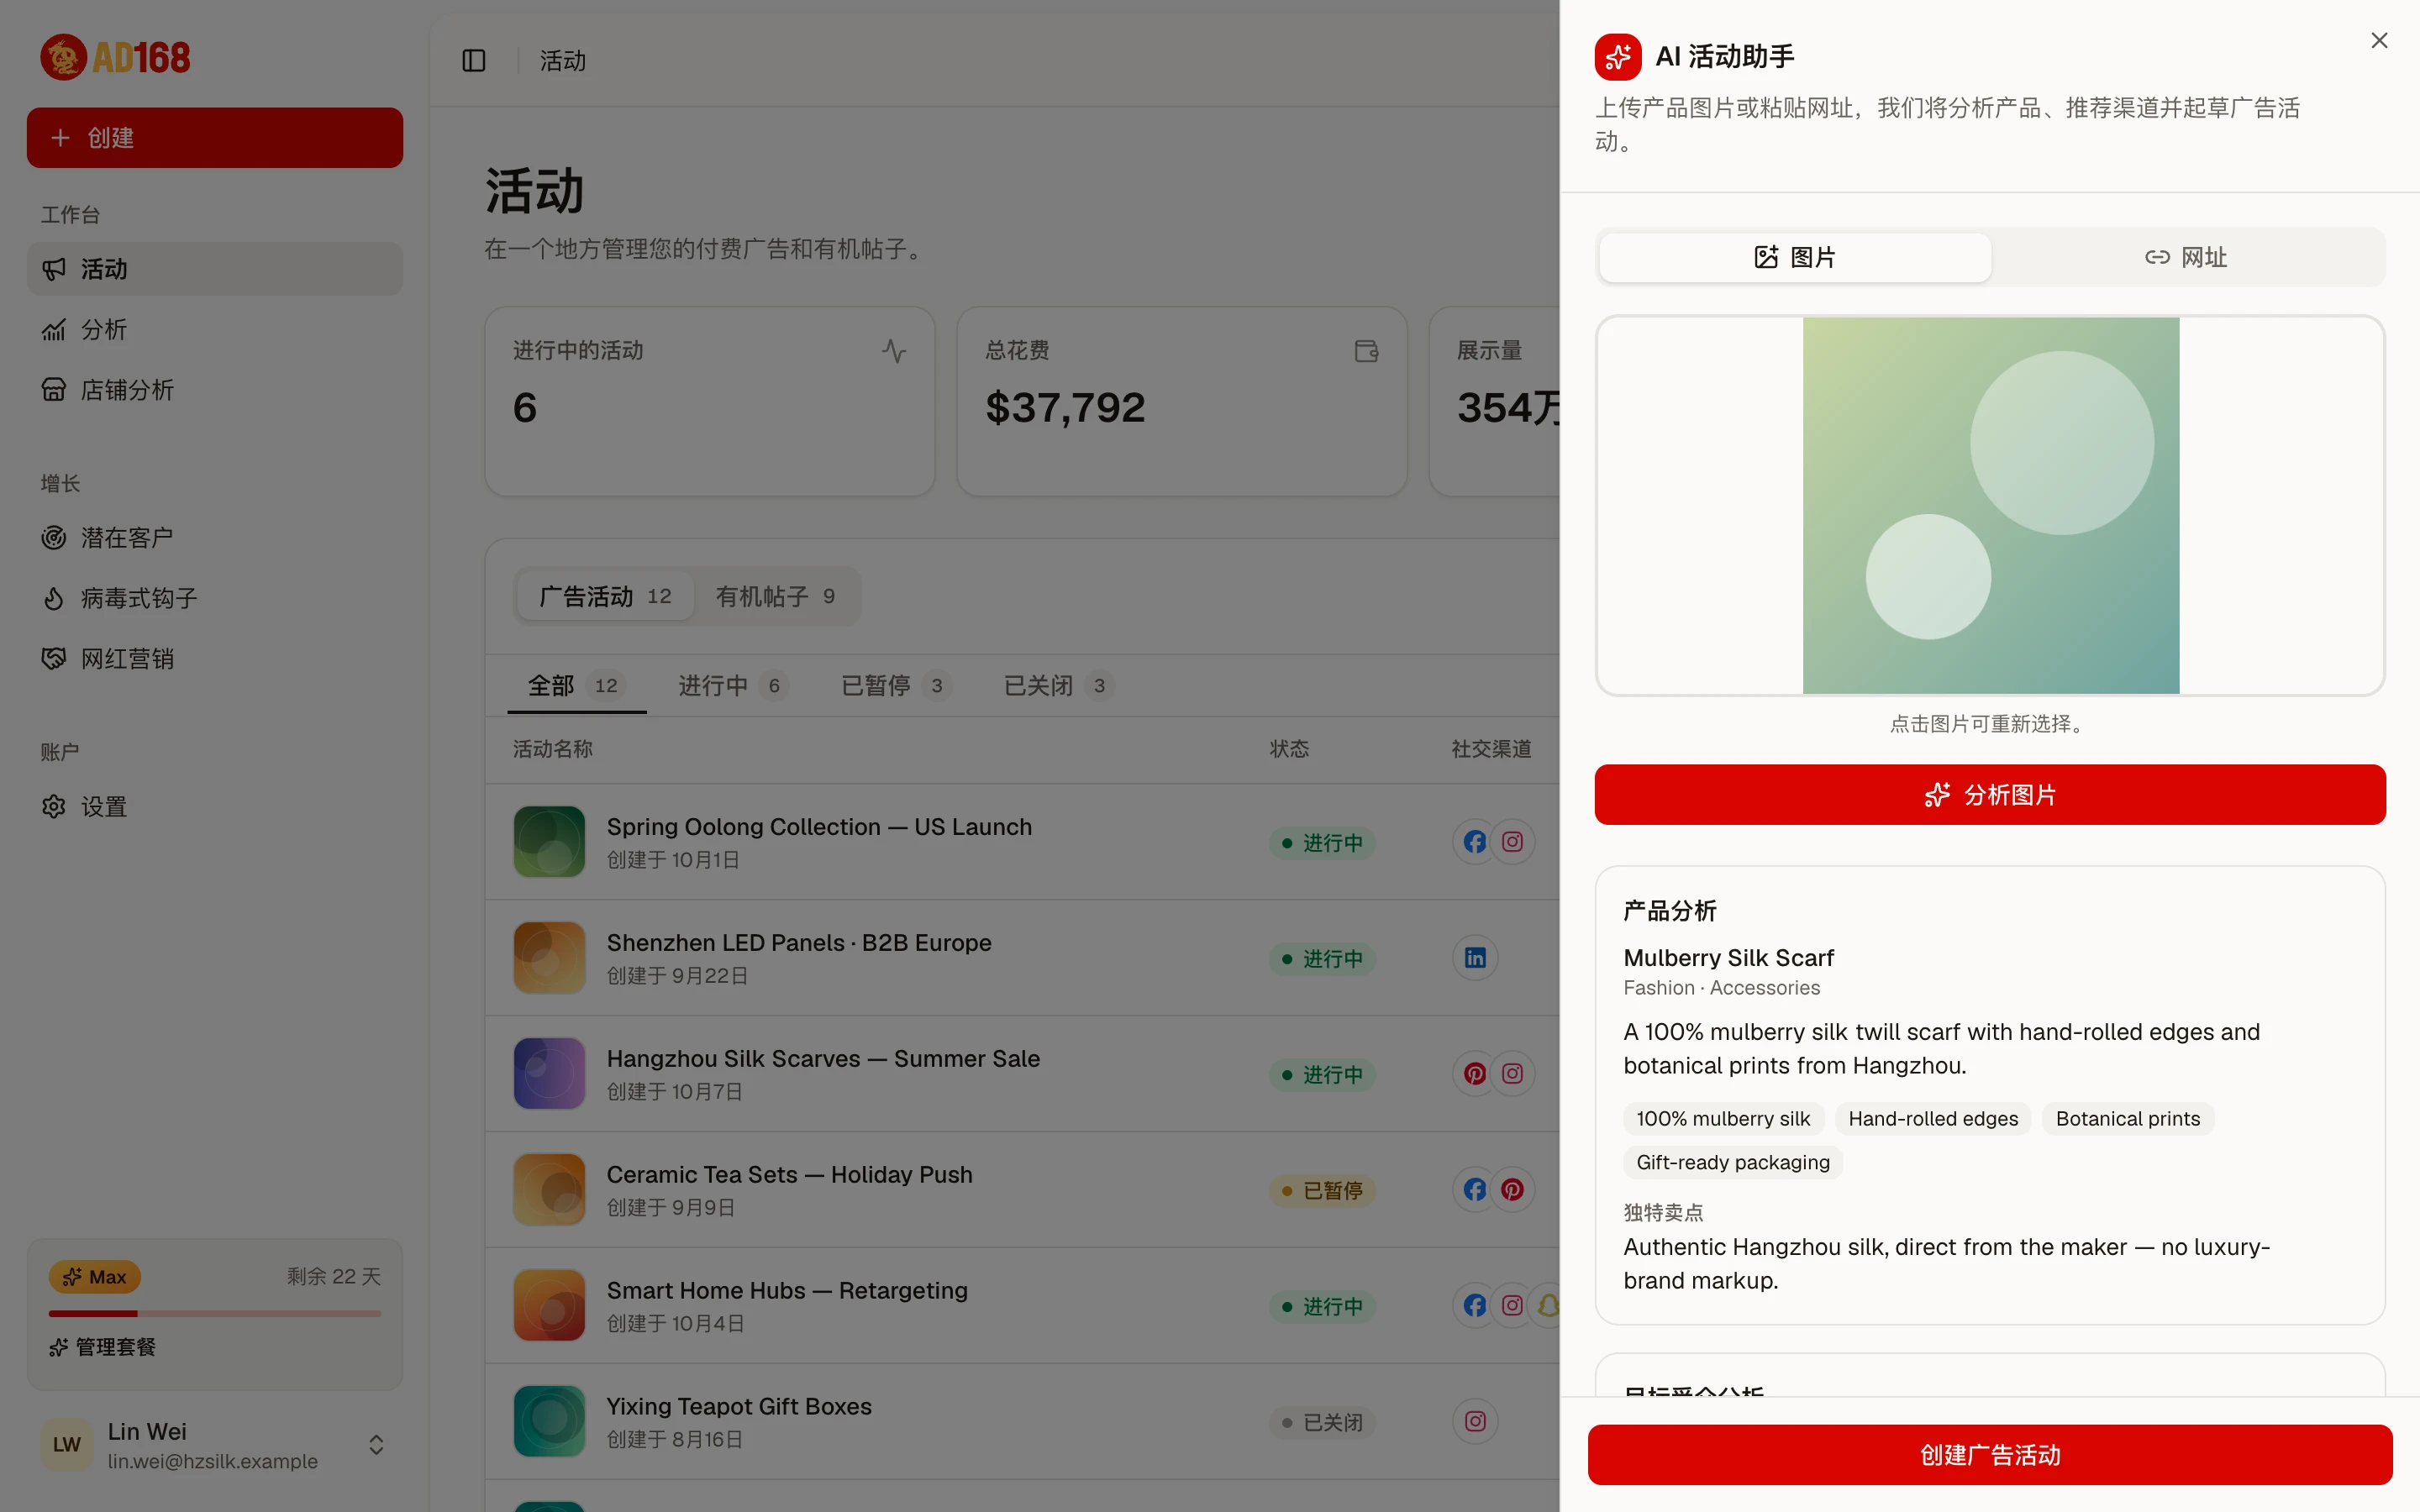Open 潜在客户 in the sidebar
Screen dimensions: 2420x1512
(x=215, y=538)
